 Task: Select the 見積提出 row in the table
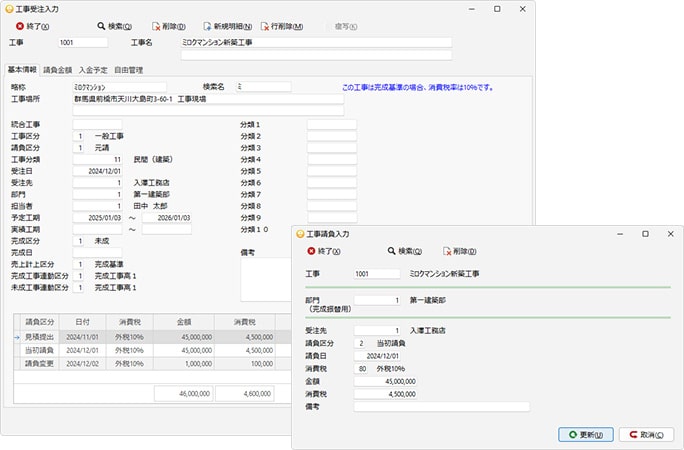[x=153, y=337]
